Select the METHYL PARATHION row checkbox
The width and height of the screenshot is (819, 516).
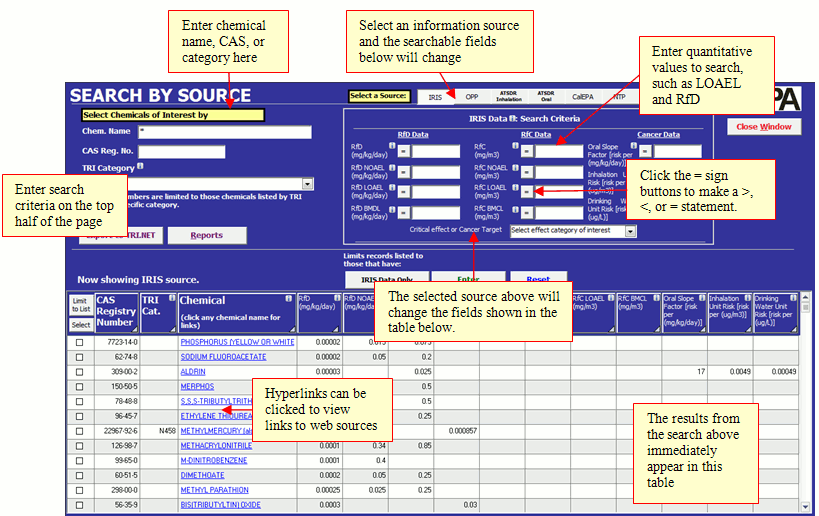(x=80, y=490)
